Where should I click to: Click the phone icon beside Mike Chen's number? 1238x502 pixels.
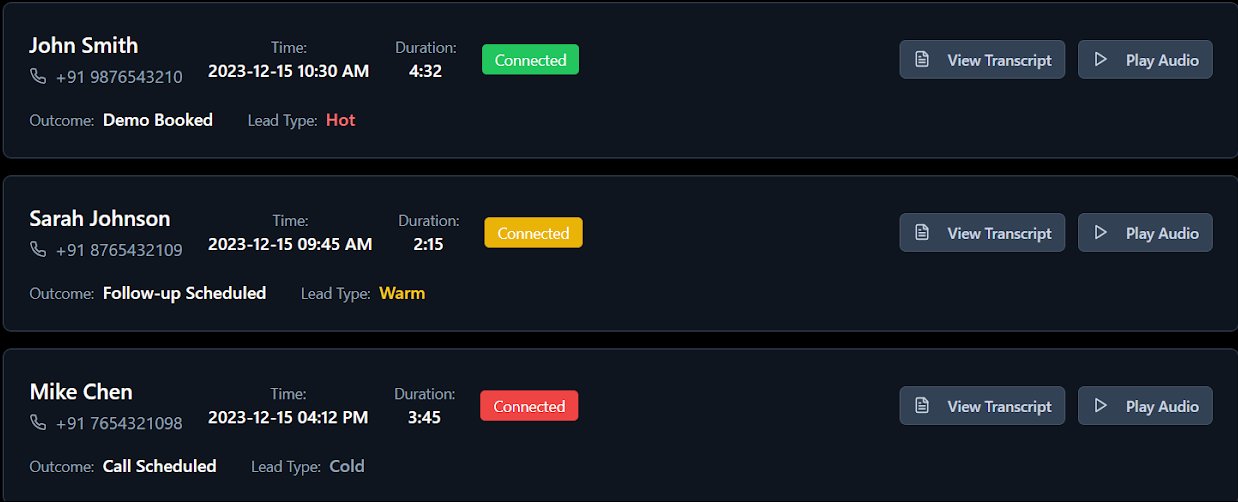(38, 422)
